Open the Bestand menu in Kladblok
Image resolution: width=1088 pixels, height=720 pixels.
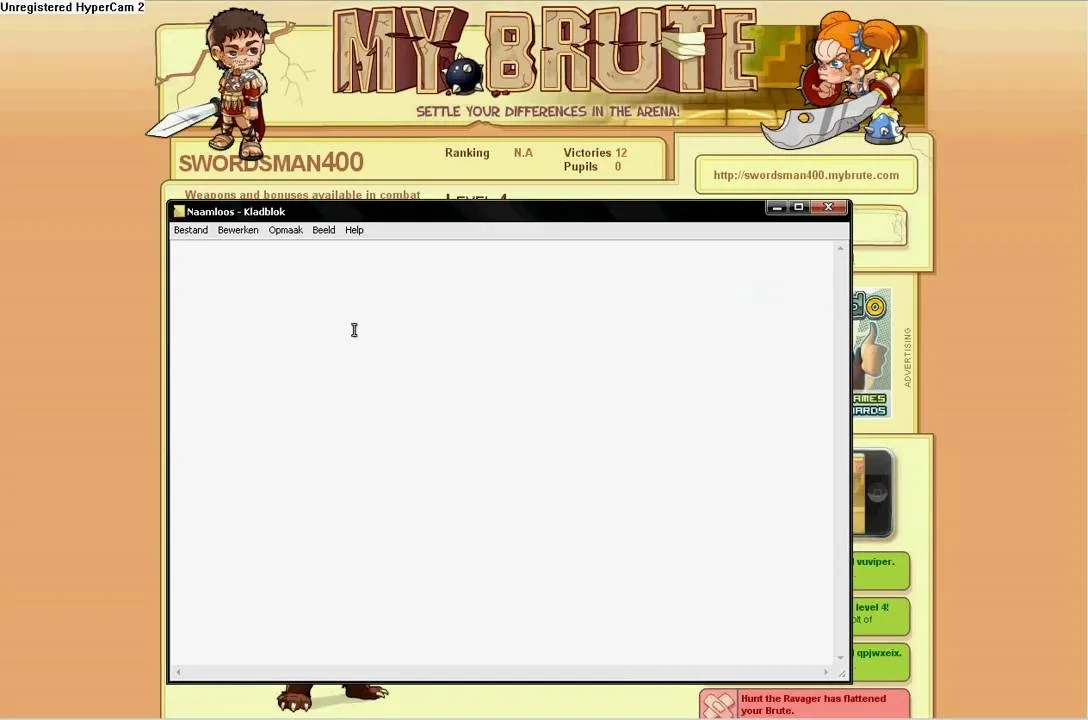[191, 230]
